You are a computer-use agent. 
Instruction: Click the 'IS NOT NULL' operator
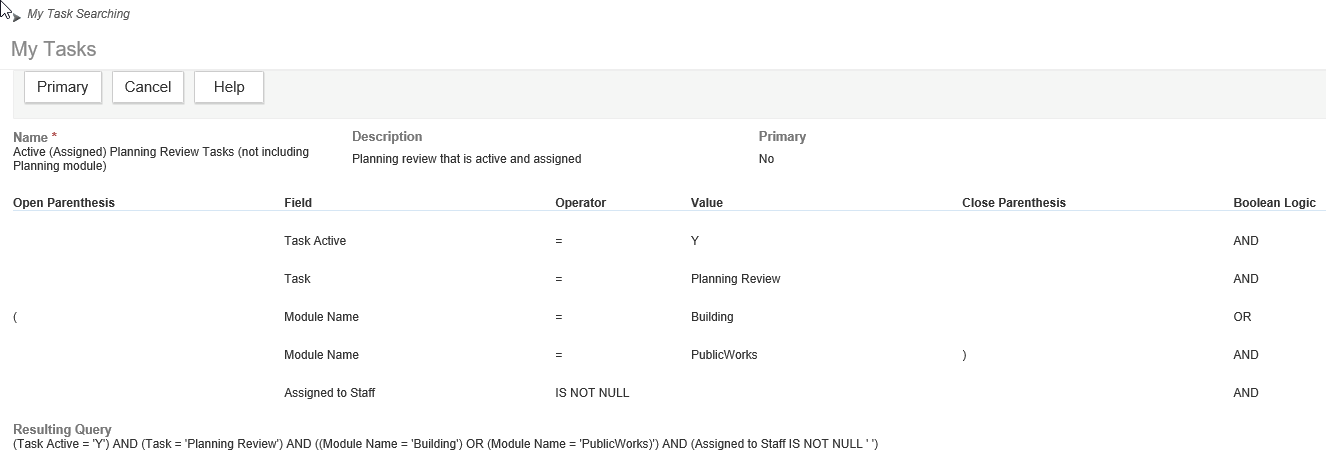coord(592,393)
